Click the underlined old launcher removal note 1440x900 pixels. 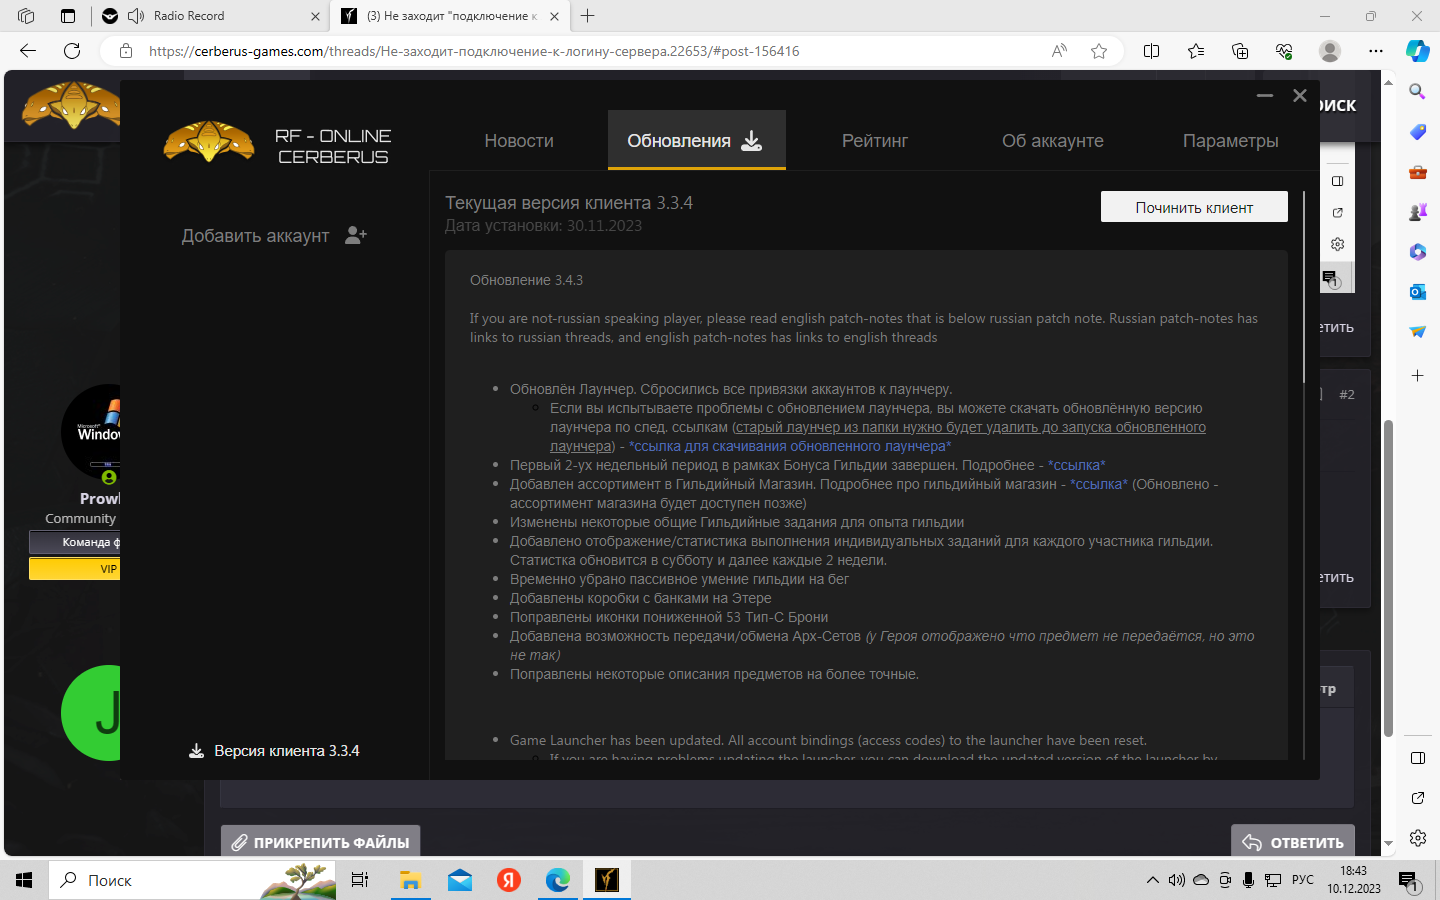878,436
